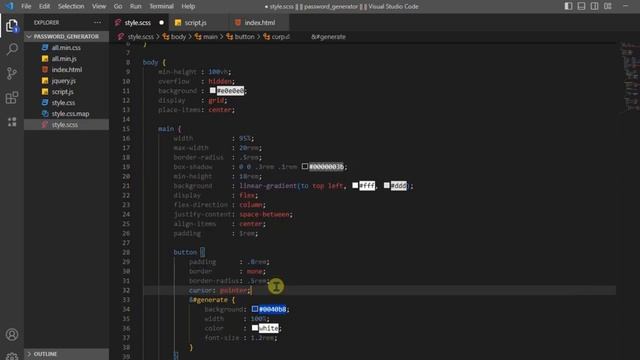Open the Go menu

pyautogui.click(x=118, y=6)
